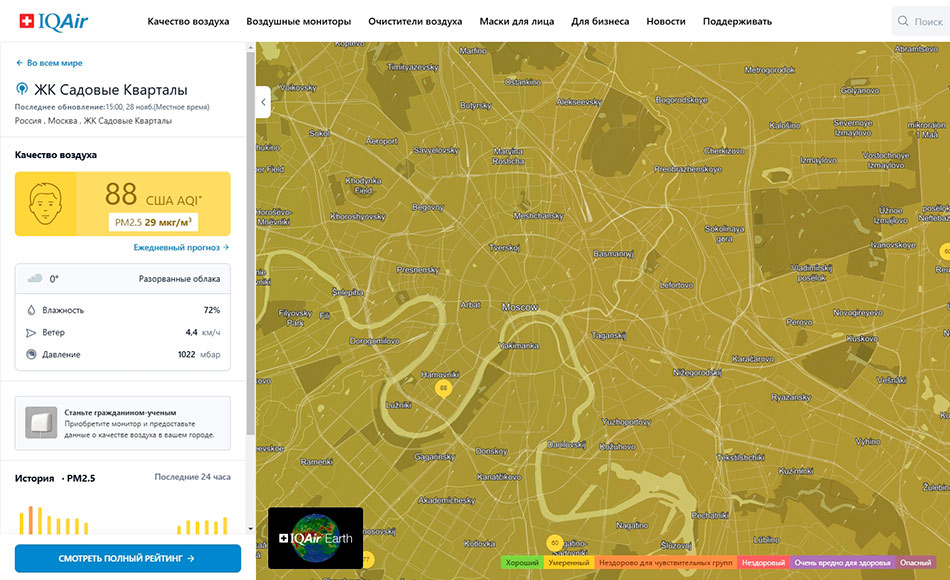The height and width of the screenshot is (580, 950).
Task: Open 'Станьте гражданином-ученым' promo card
Action: pos(123,423)
